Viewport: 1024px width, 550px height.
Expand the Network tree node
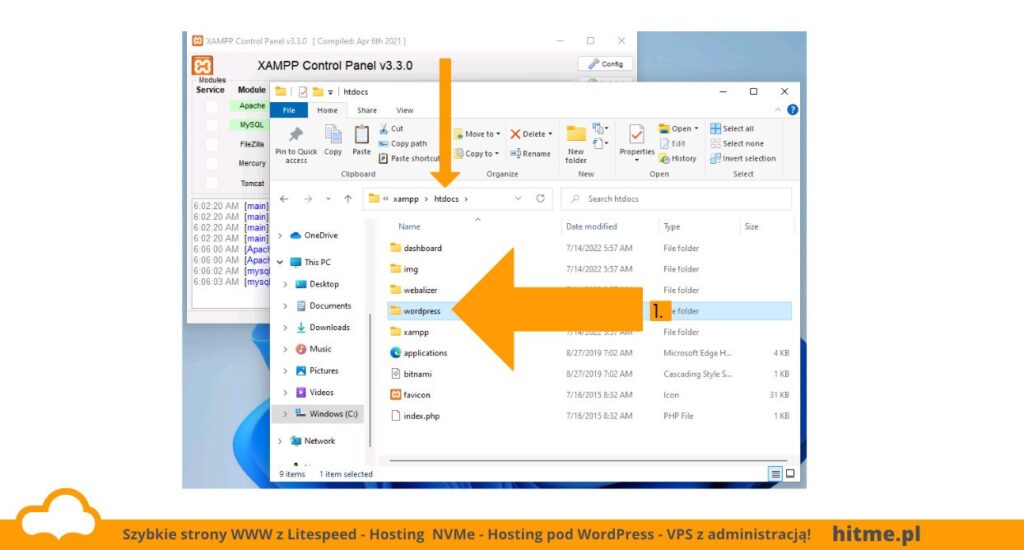(x=280, y=442)
